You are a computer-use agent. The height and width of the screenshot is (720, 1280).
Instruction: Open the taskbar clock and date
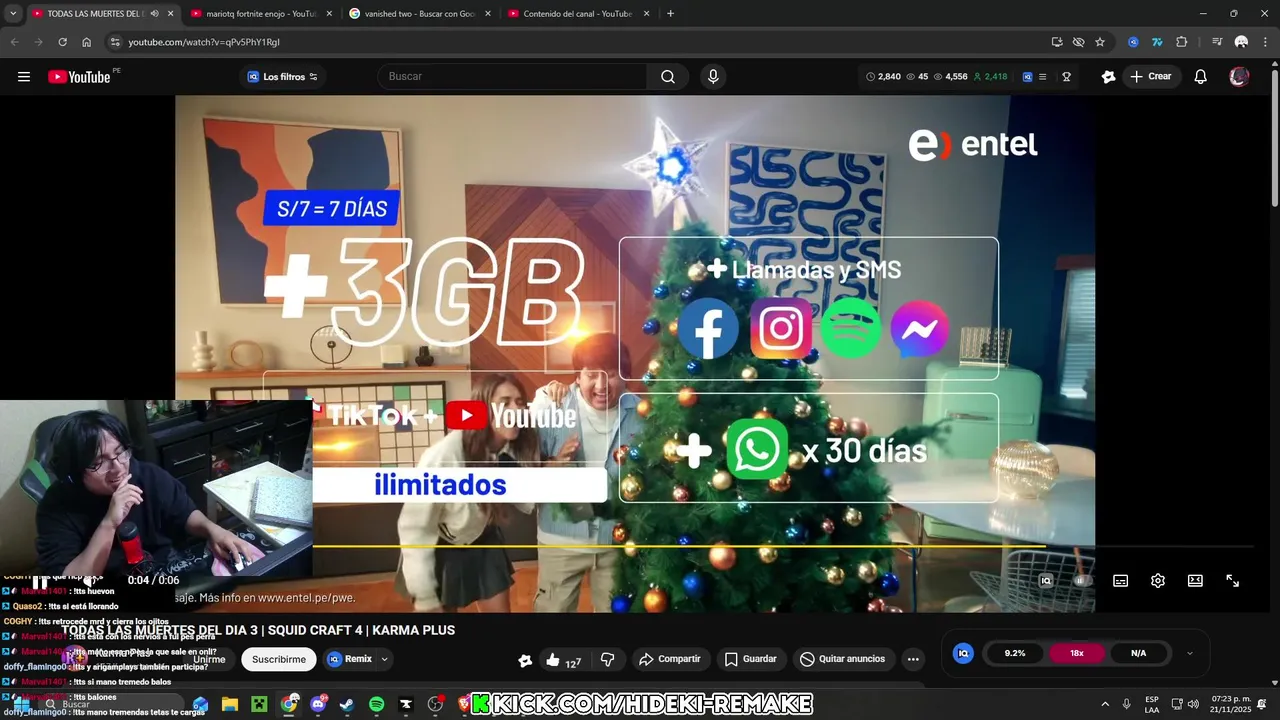(1230, 705)
